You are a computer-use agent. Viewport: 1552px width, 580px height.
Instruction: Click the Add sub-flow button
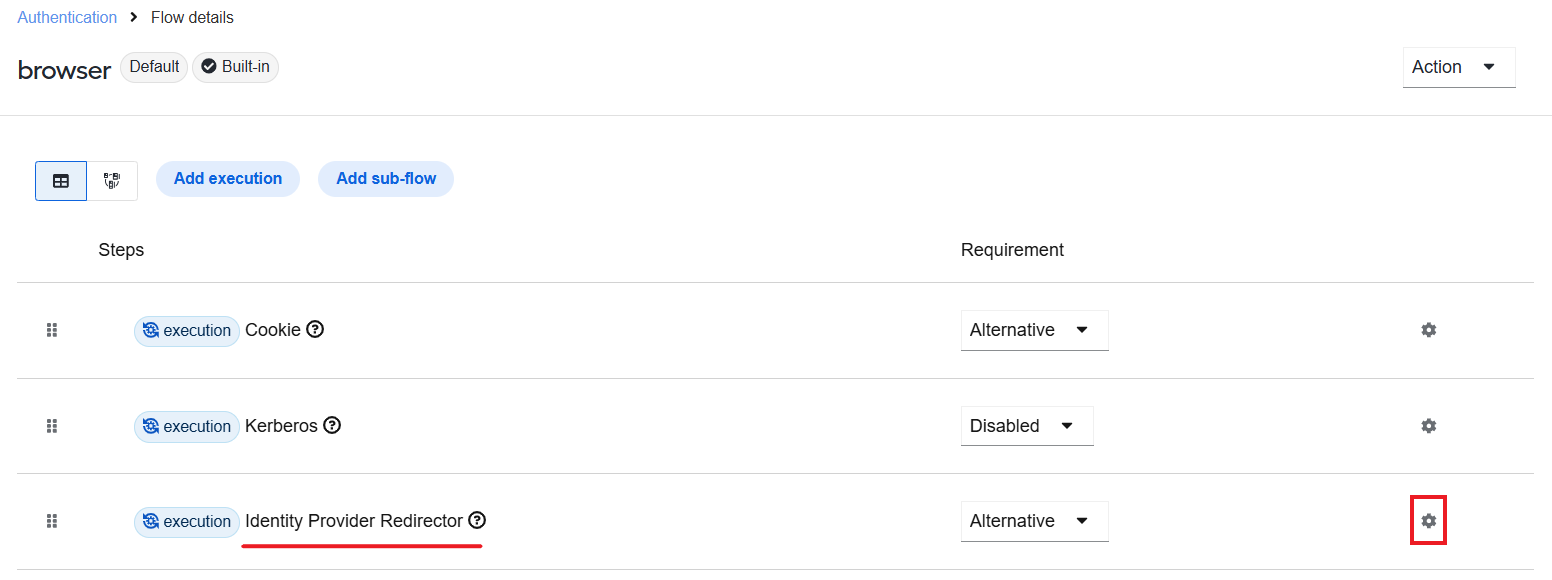coord(386,179)
